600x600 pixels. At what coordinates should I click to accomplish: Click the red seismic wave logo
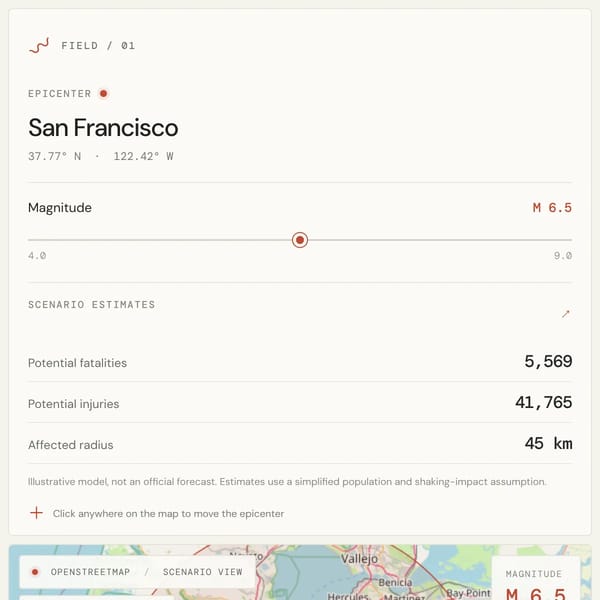pyautogui.click(x=39, y=46)
